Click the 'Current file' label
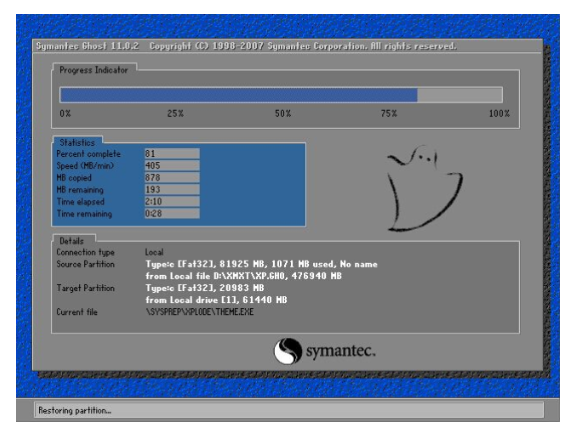The height and width of the screenshot is (431, 567). pos(77,312)
